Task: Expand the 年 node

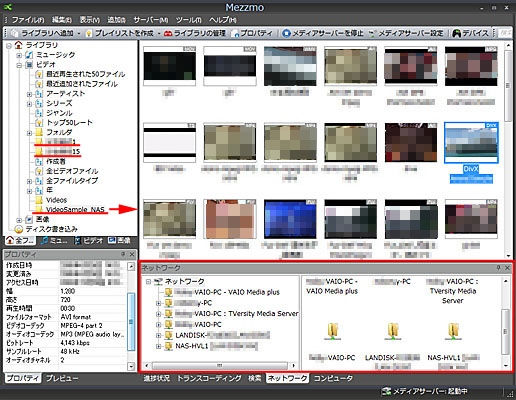Action: tap(29, 191)
